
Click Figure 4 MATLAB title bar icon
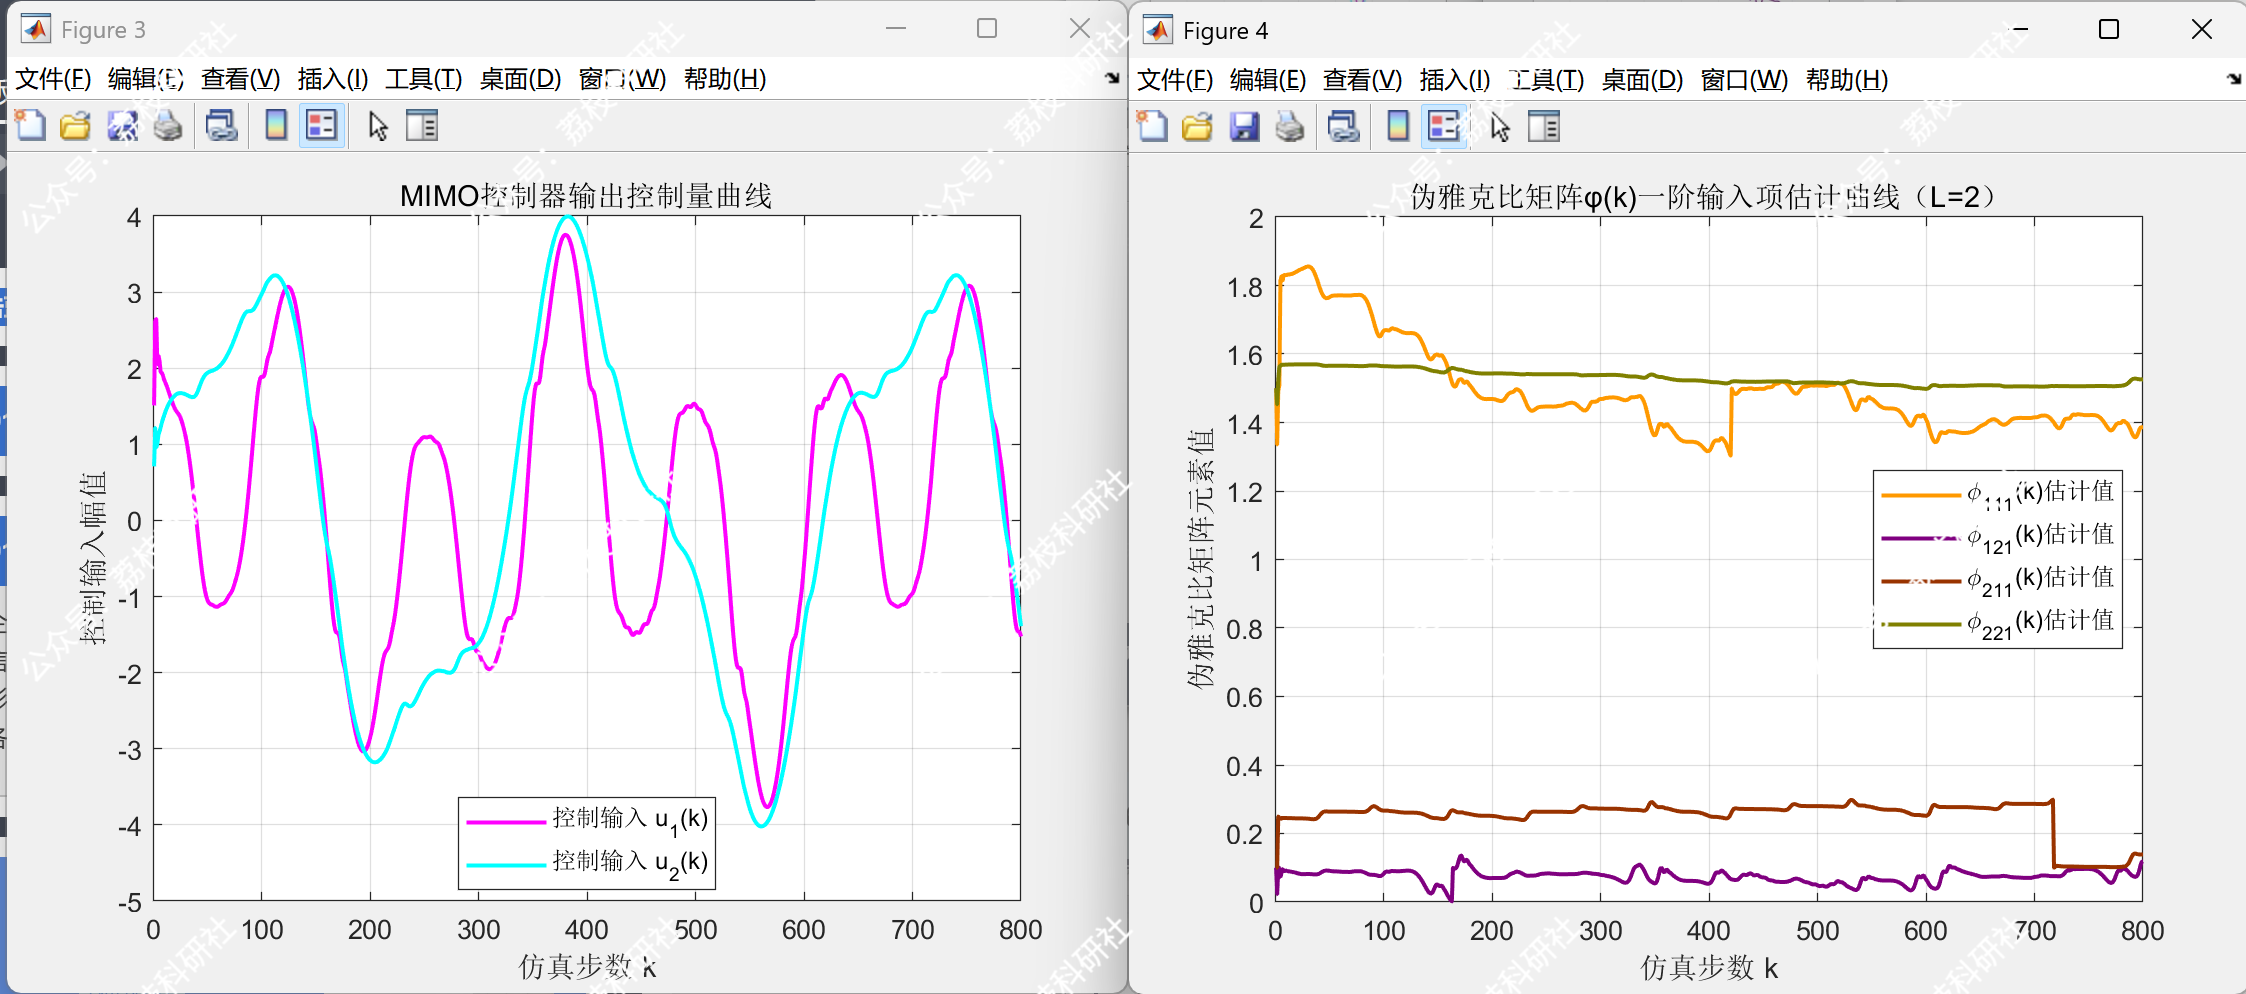[1158, 30]
